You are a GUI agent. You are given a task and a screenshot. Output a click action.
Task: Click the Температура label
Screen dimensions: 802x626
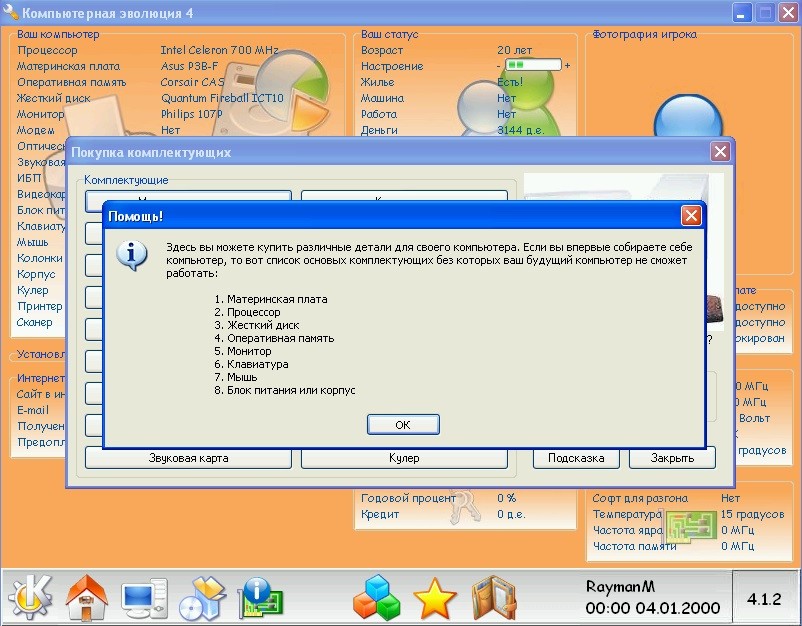point(627,514)
